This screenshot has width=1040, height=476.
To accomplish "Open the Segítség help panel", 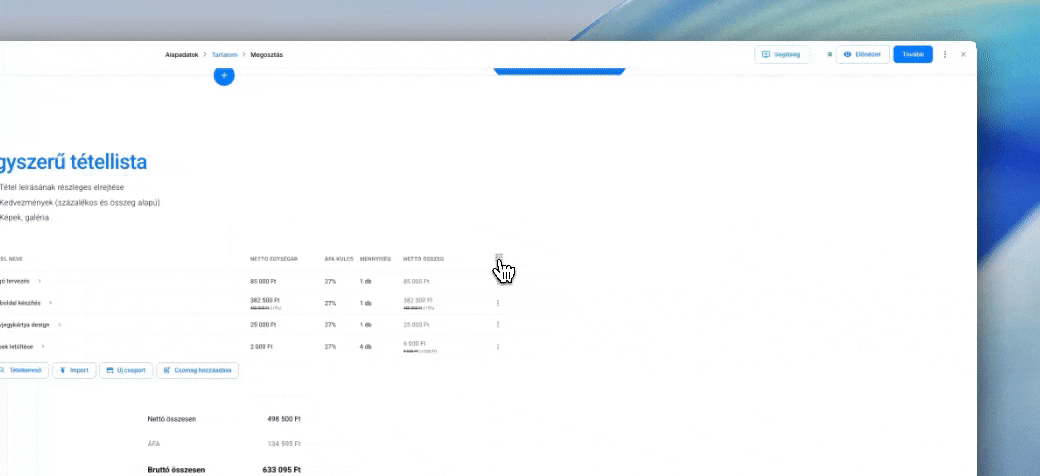I will [781, 55].
